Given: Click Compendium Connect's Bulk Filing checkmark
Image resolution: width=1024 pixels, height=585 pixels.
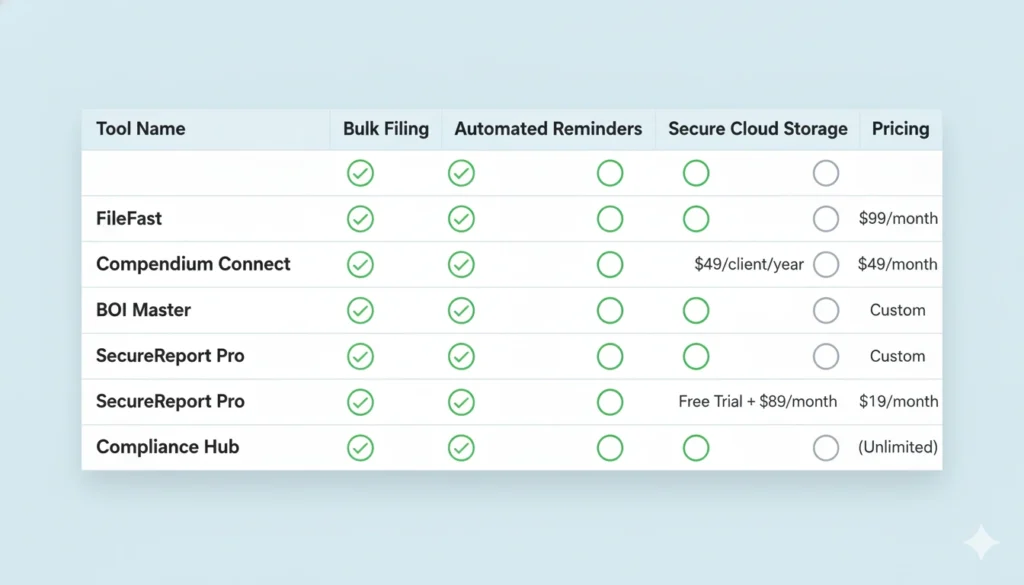Looking at the screenshot, I should 360,264.
